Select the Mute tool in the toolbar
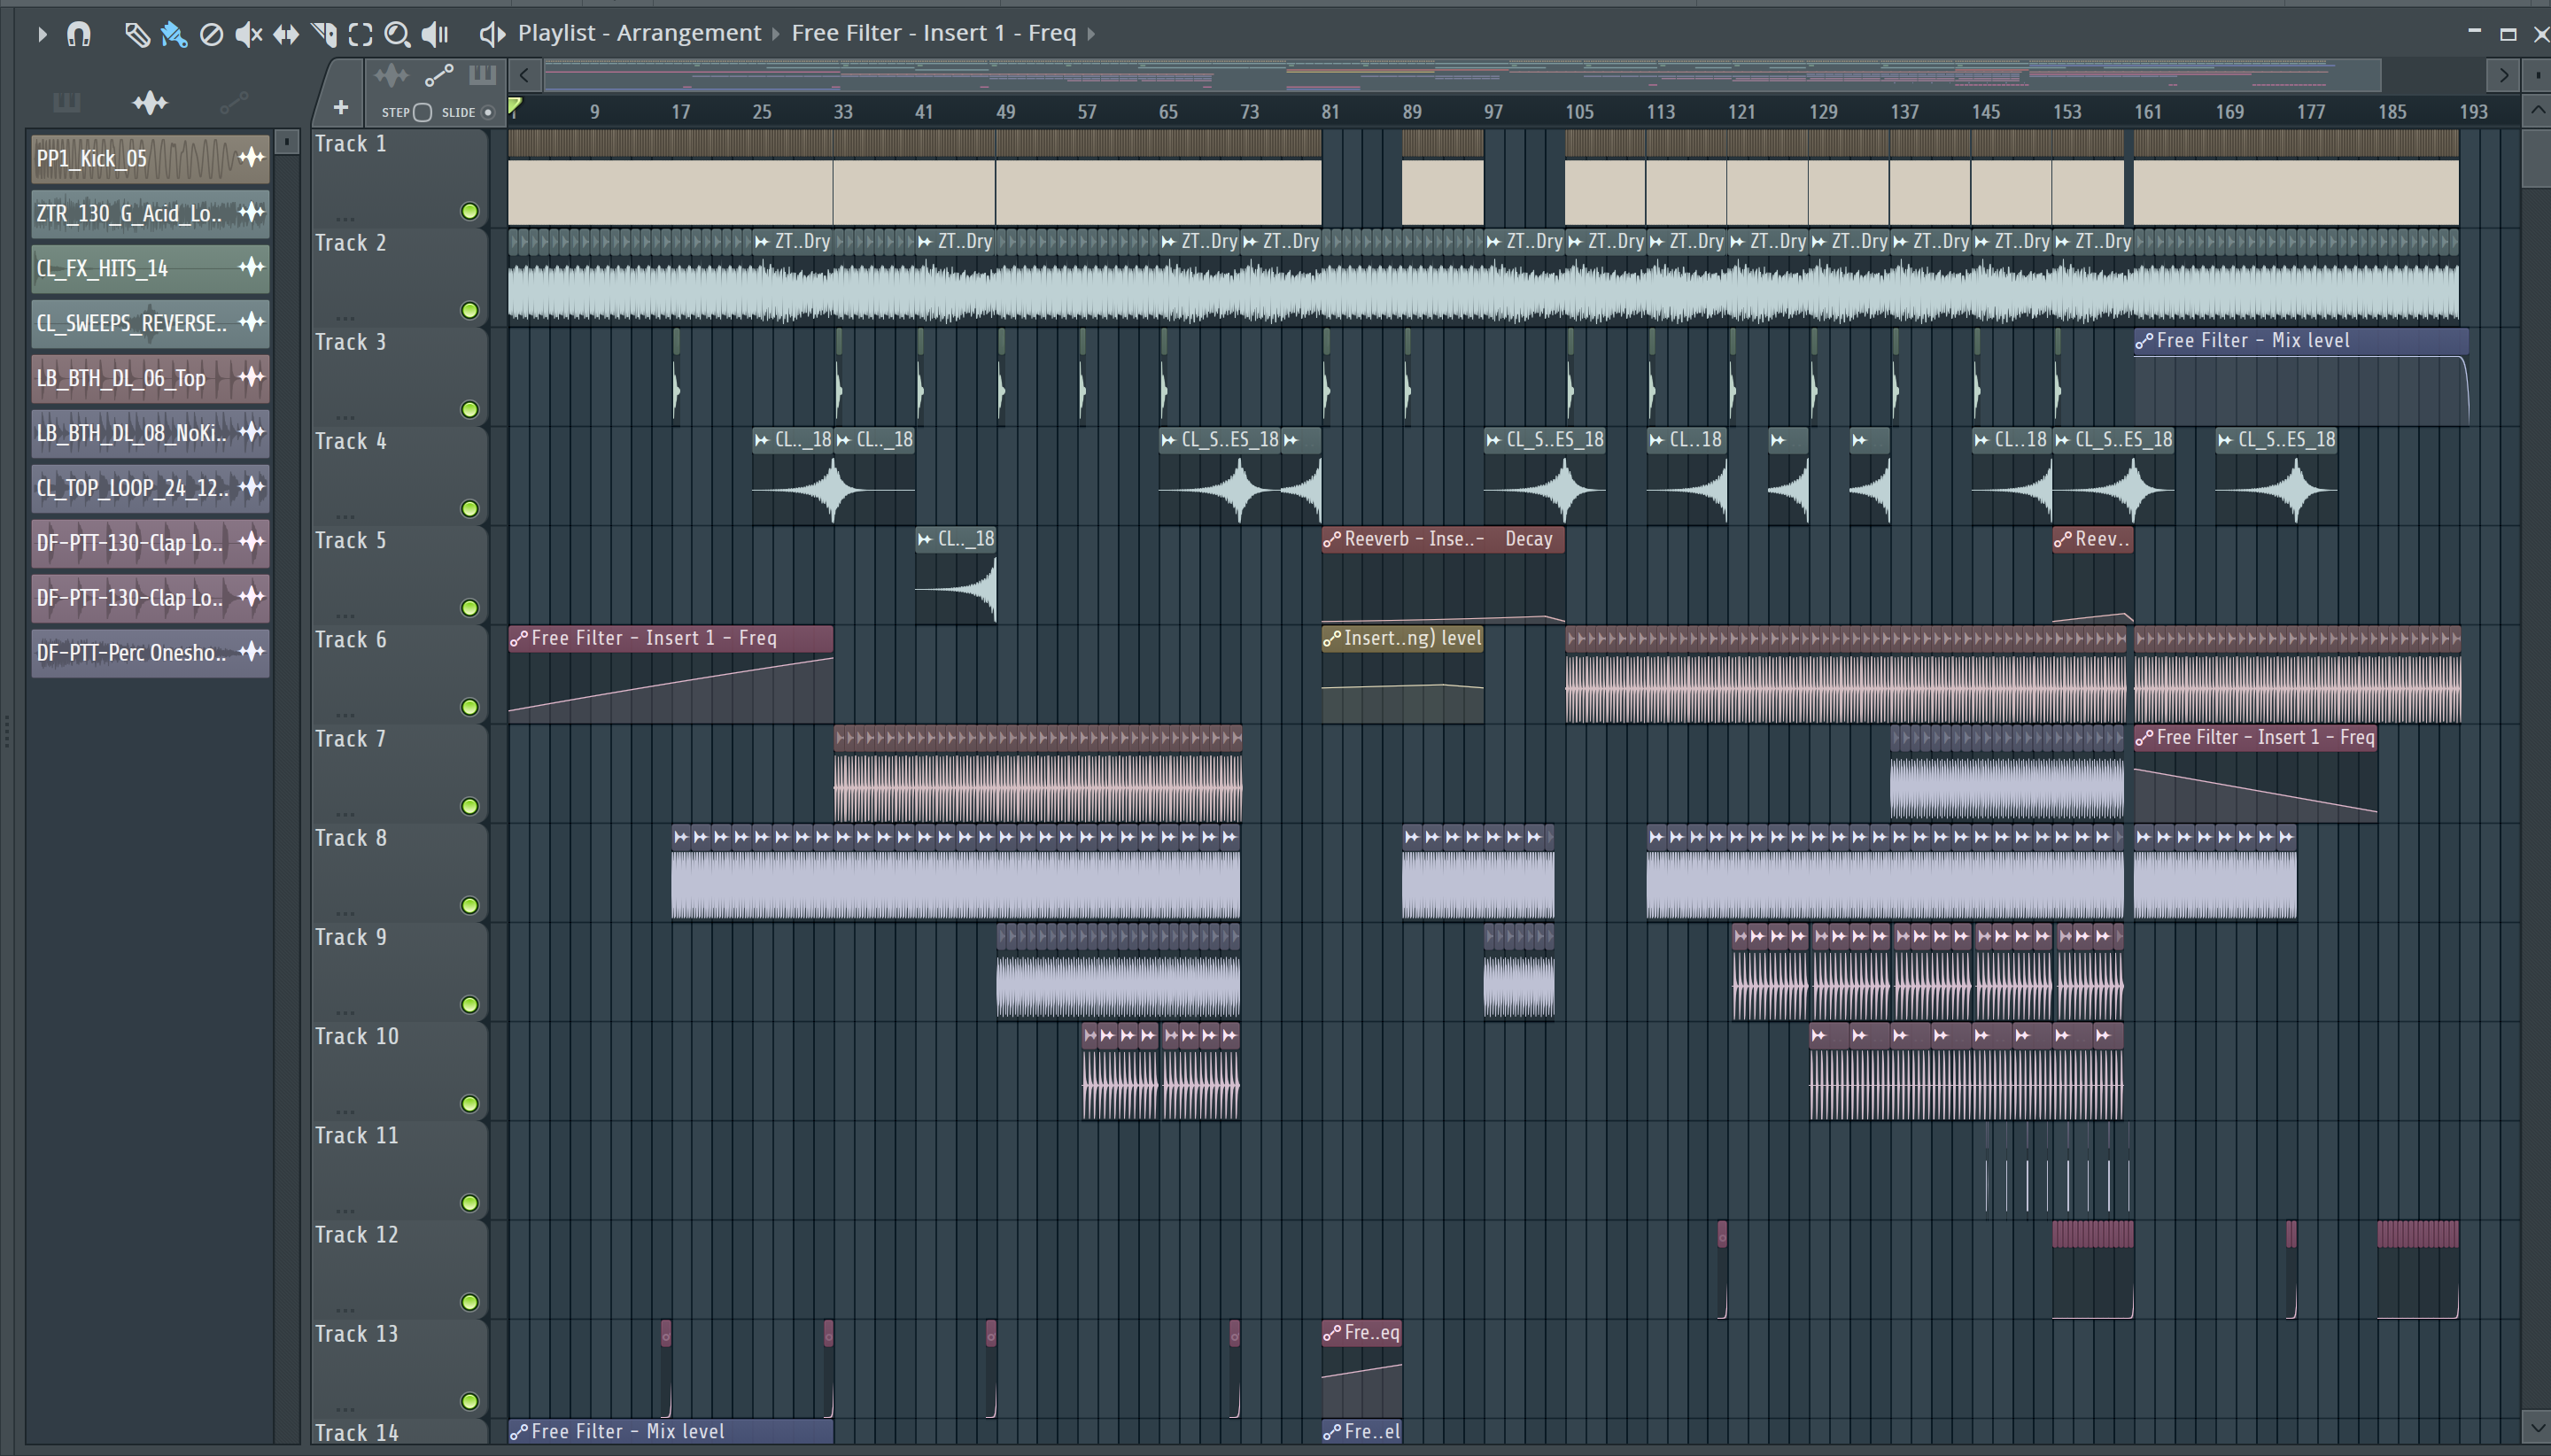 click(248, 35)
